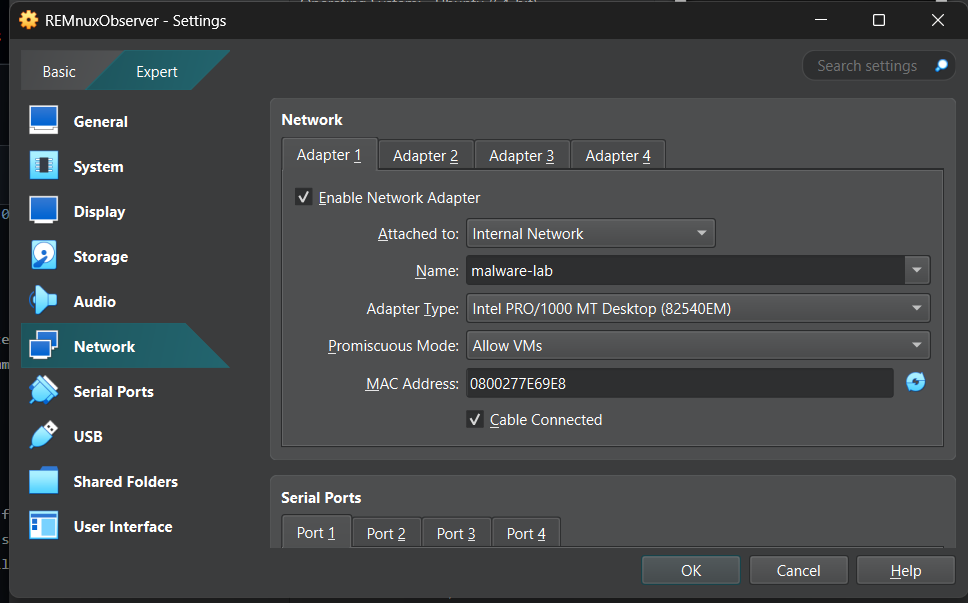Image resolution: width=968 pixels, height=603 pixels.
Task: Open the Promiscuous Mode dropdown
Action: 697,345
